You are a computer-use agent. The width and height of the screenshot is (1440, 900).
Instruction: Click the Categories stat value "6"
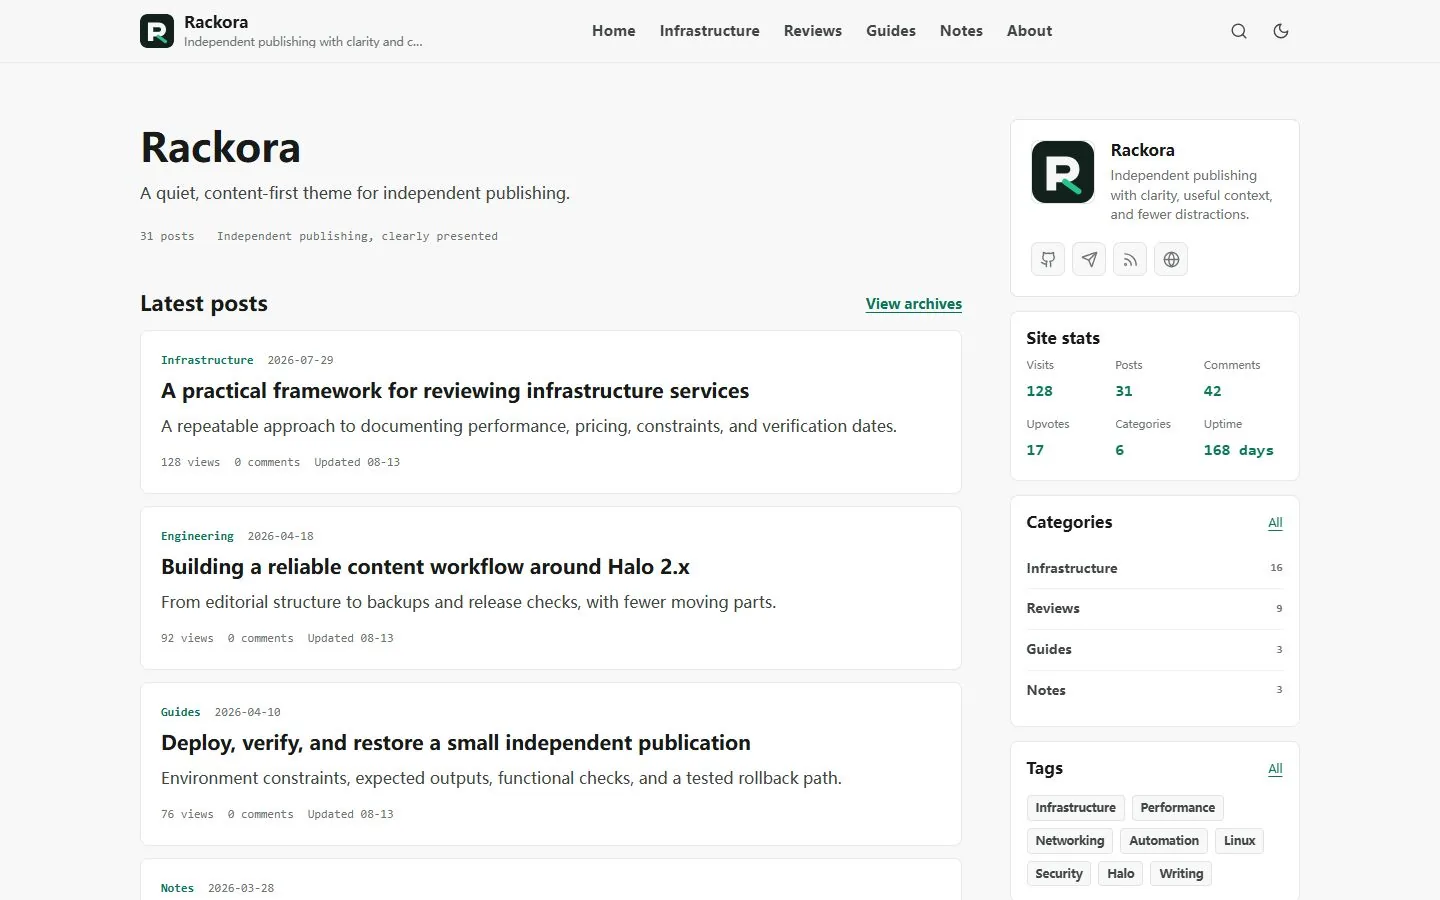[1120, 450]
